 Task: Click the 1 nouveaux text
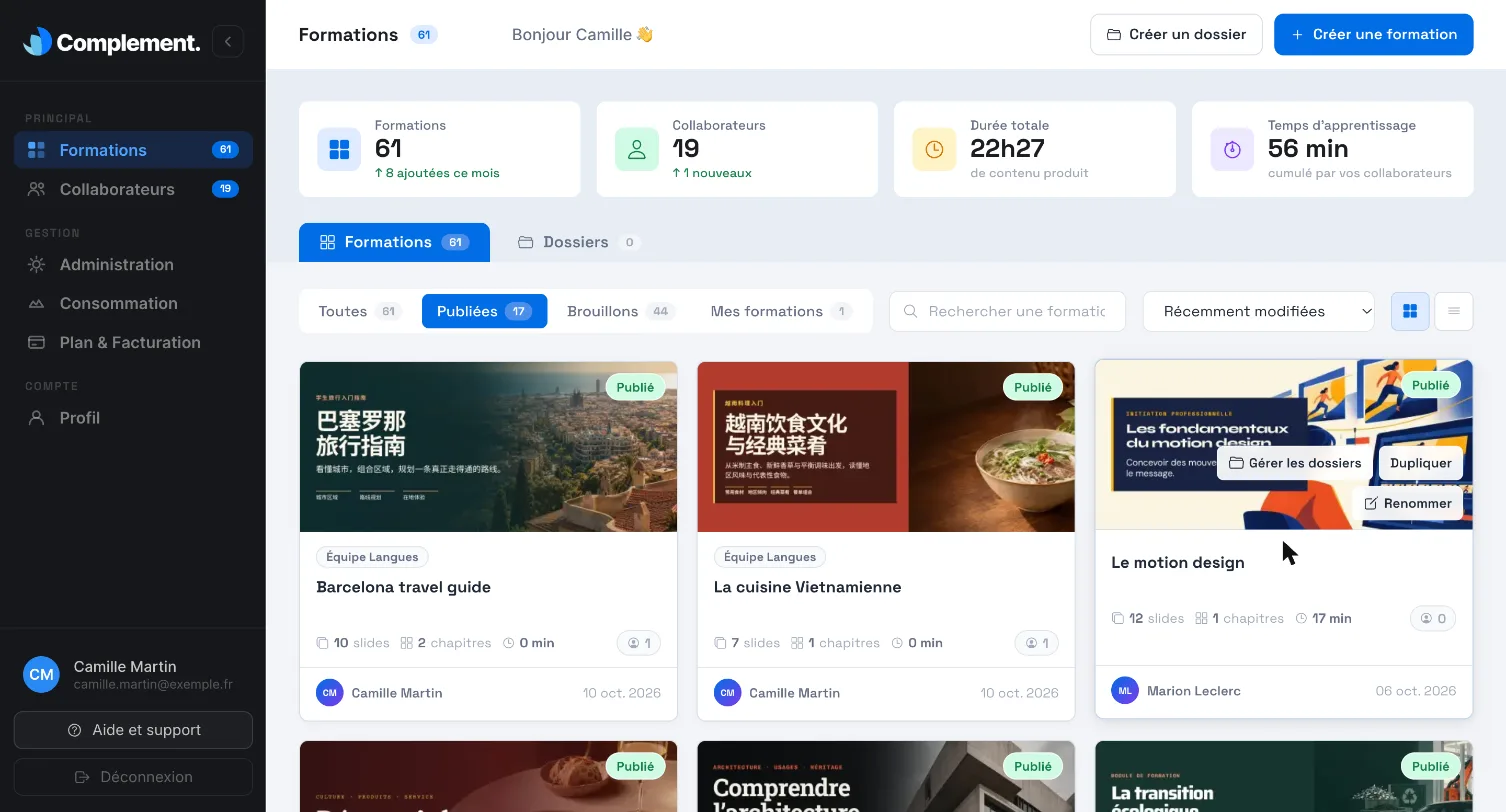point(712,173)
